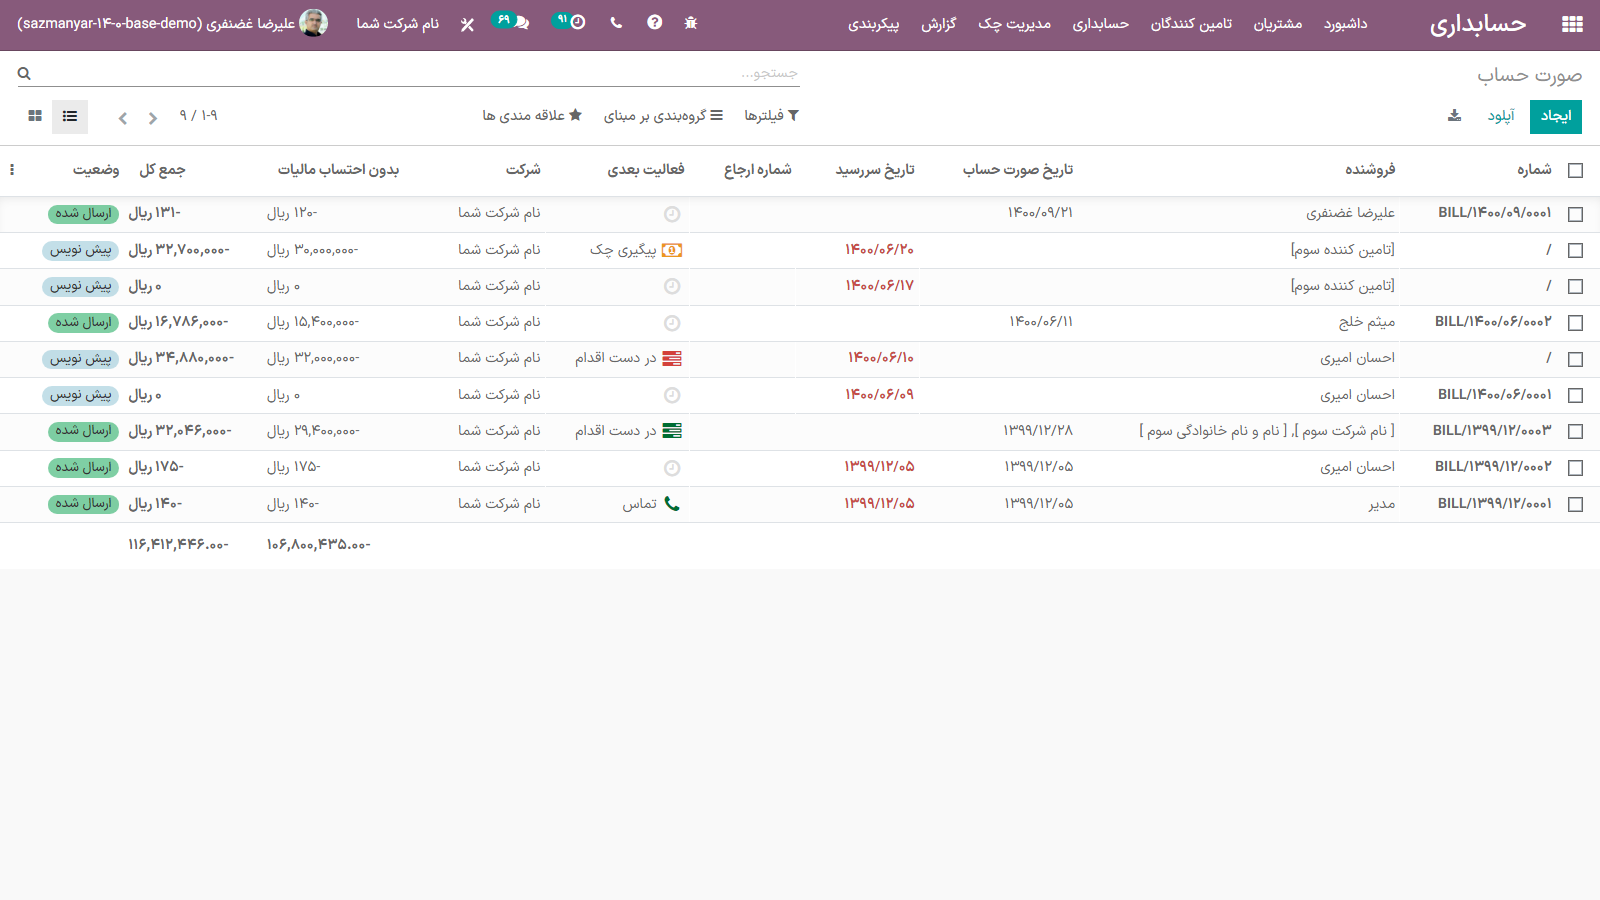
Task: Open the تامین کنندگان menu
Action: tap(1191, 24)
